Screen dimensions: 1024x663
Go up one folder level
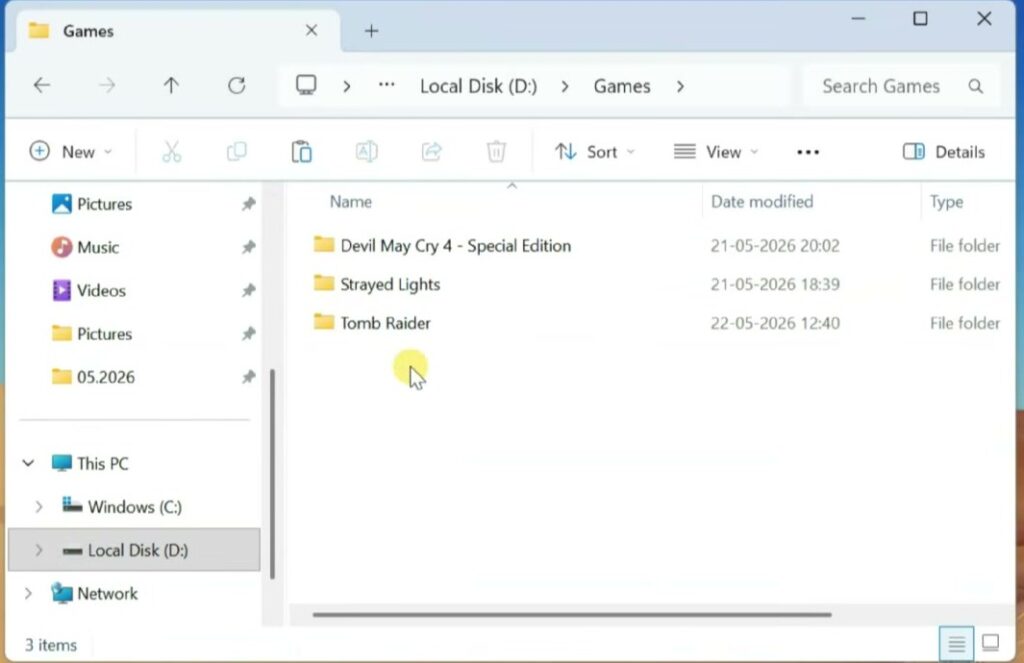coord(171,86)
